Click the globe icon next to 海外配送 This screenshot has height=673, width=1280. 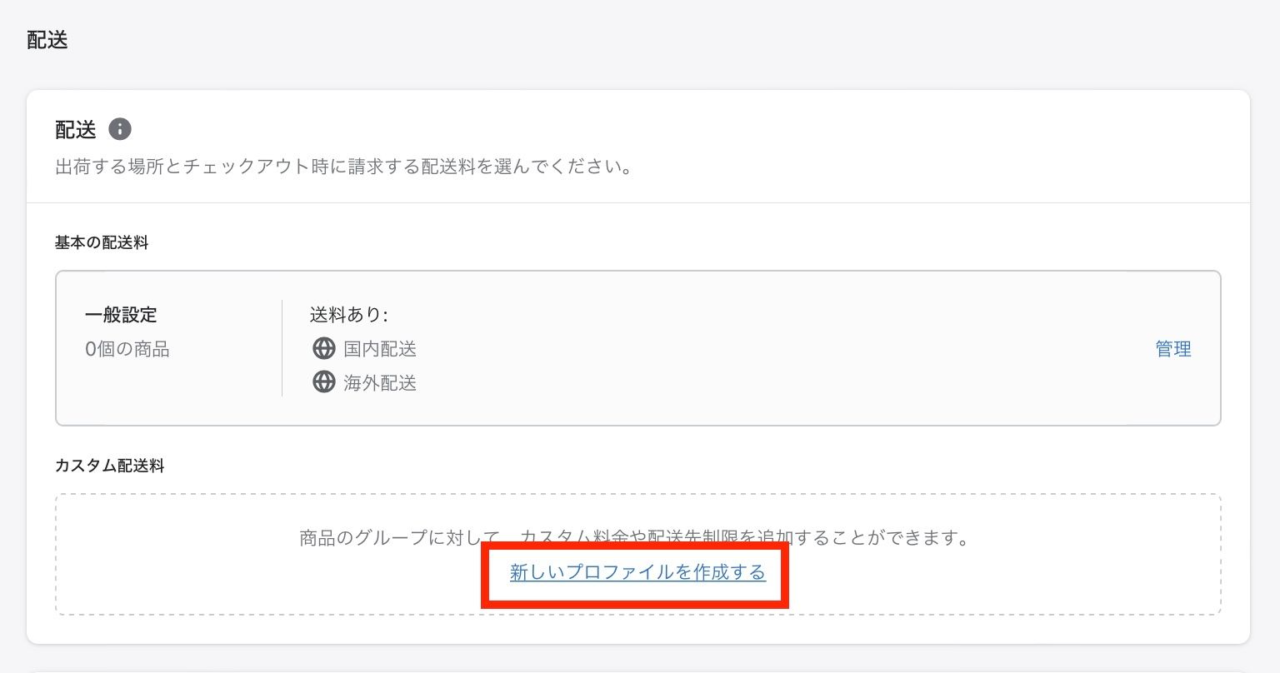pyautogui.click(x=323, y=382)
